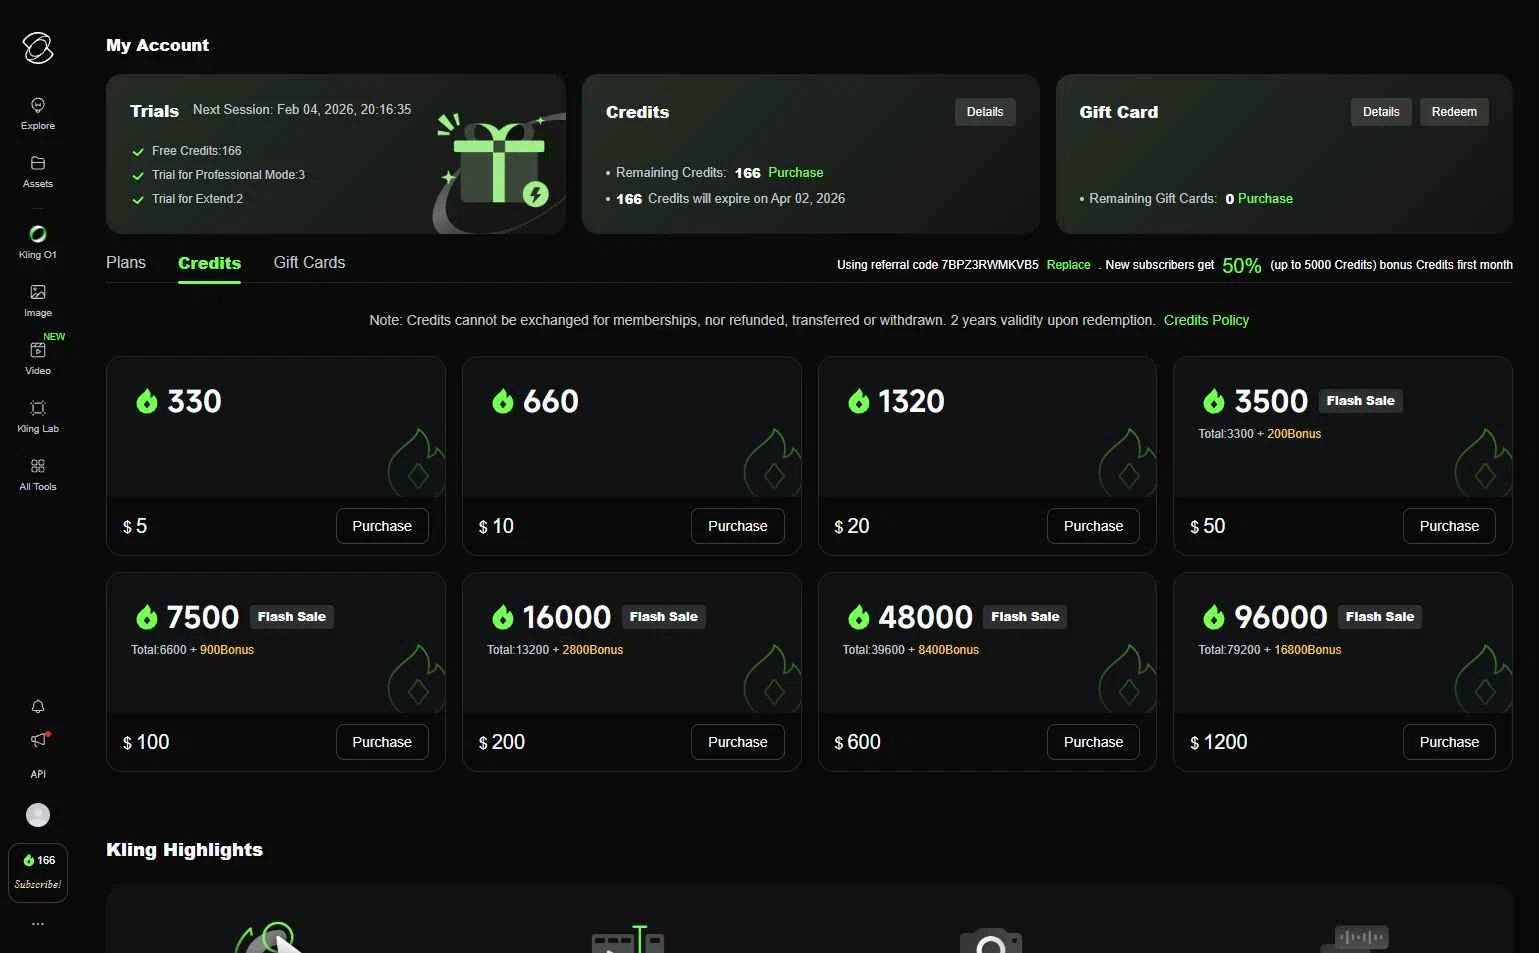Switch to the Plans tab
The width and height of the screenshot is (1539, 953).
[x=126, y=262]
